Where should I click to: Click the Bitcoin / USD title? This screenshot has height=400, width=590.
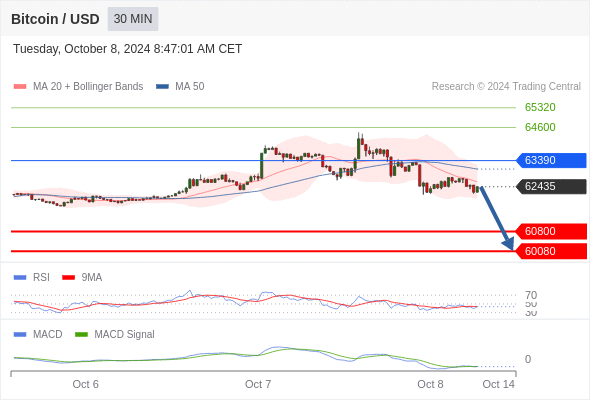click(55, 19)
